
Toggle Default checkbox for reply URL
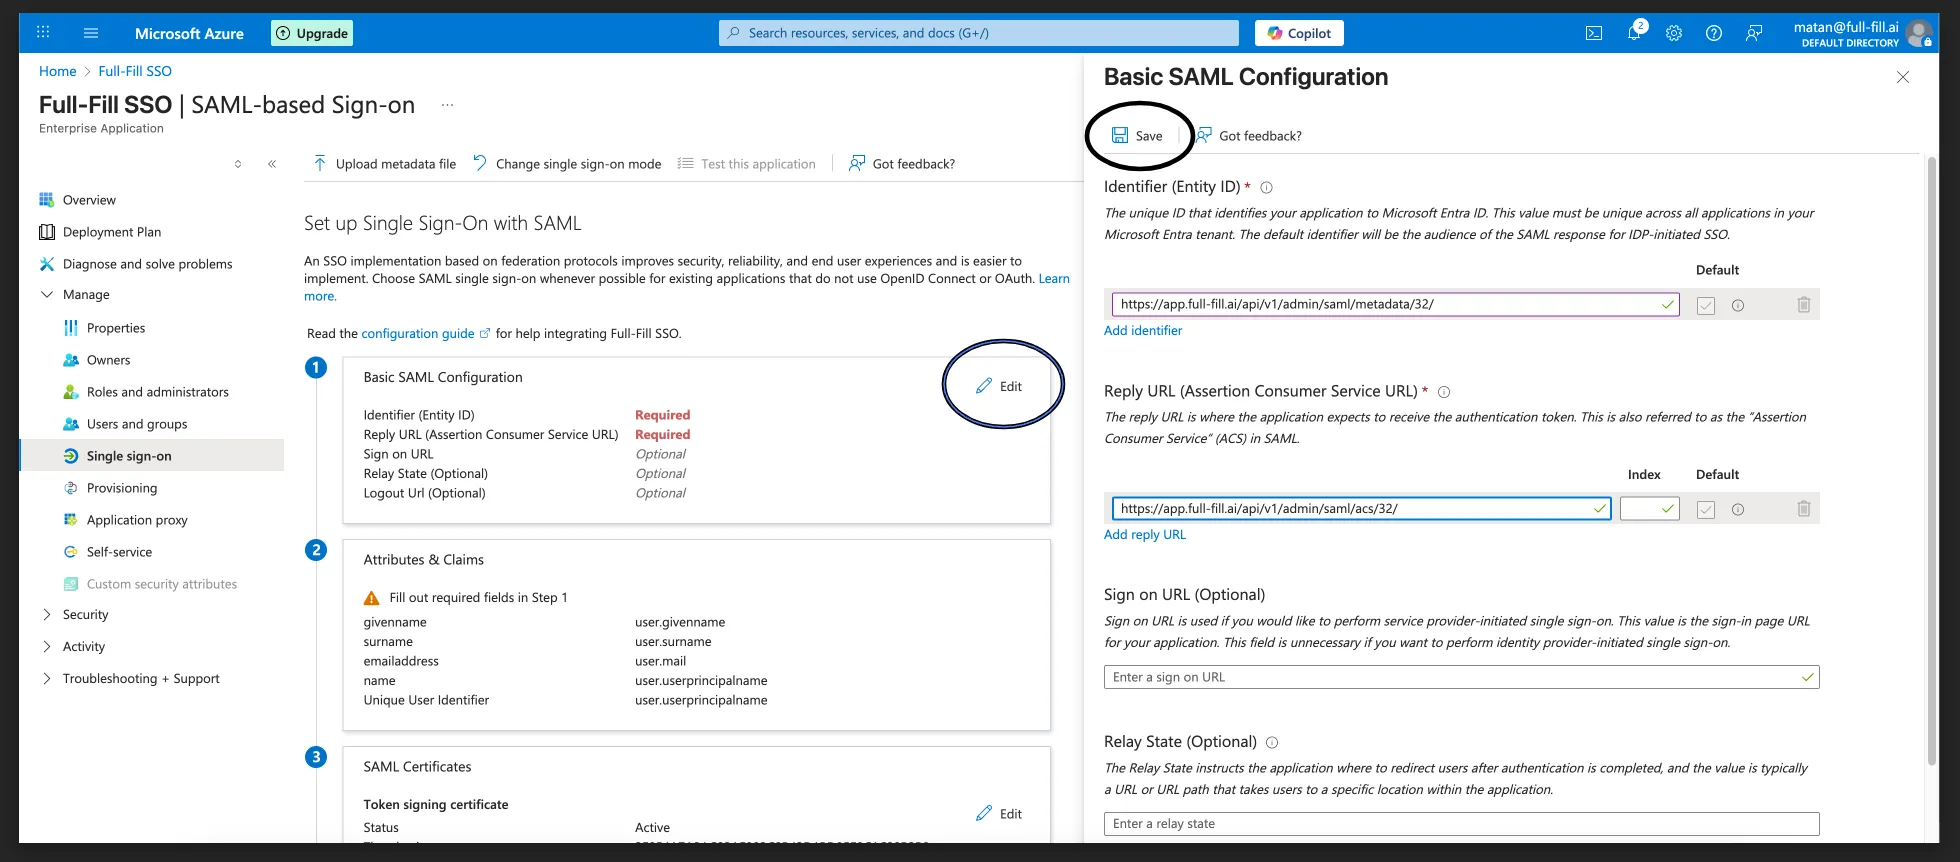pos(1706,510)
